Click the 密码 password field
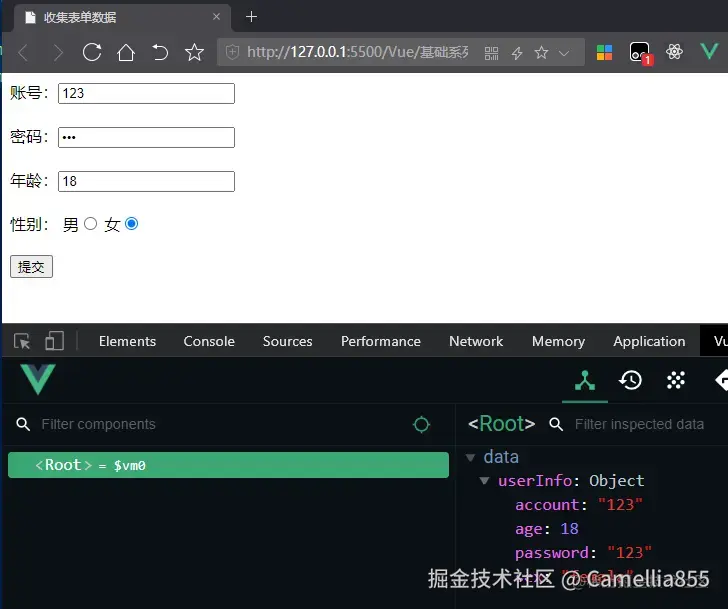 [146, 137]
